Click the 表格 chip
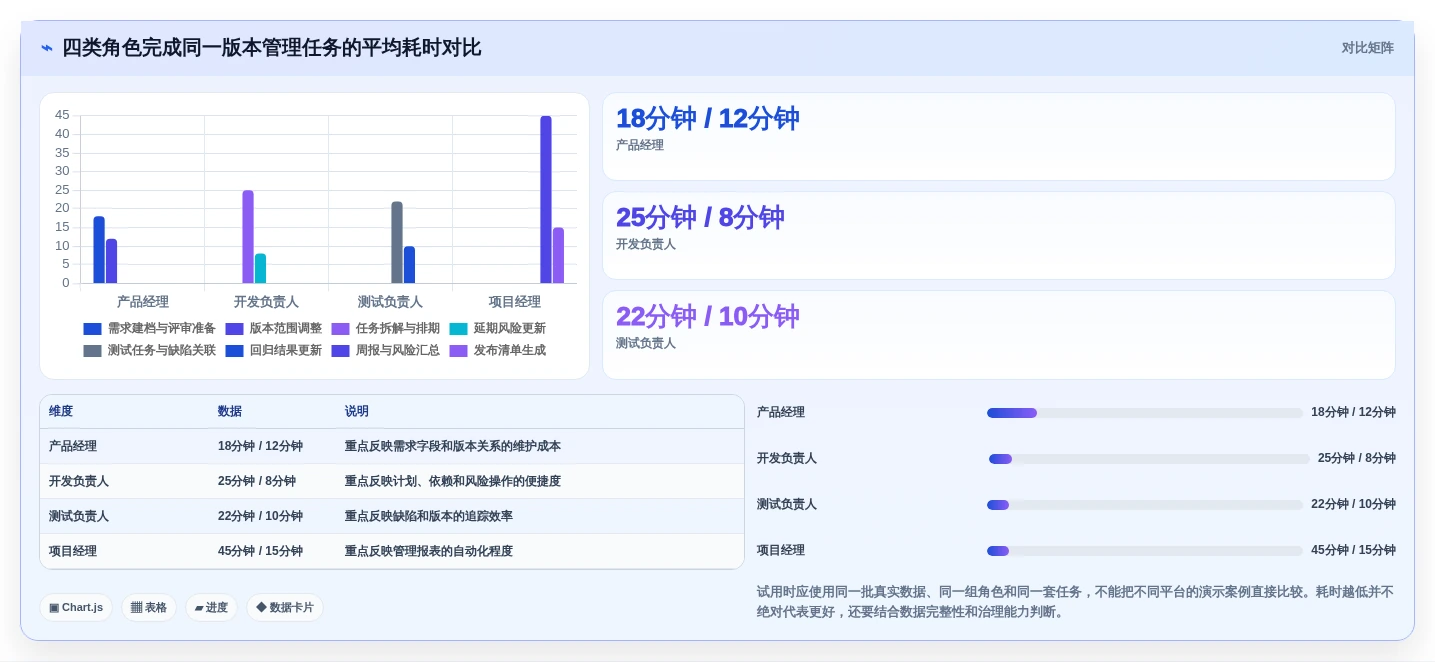Image resolution: width=1435 pixels, height=662 pixels. click(x=149, y=607)
